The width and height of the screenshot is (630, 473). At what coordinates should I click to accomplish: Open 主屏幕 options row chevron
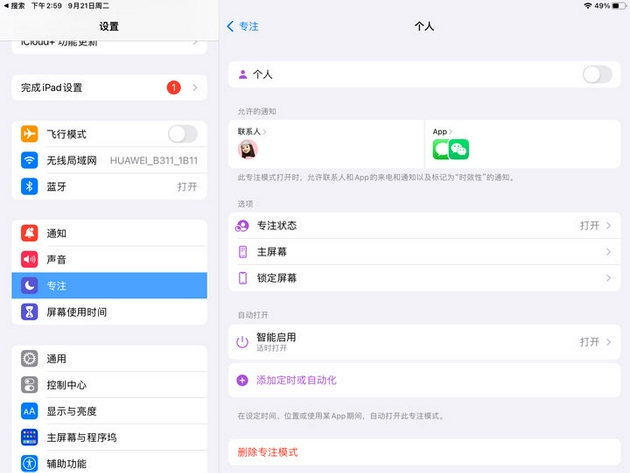tap(609, 252)
